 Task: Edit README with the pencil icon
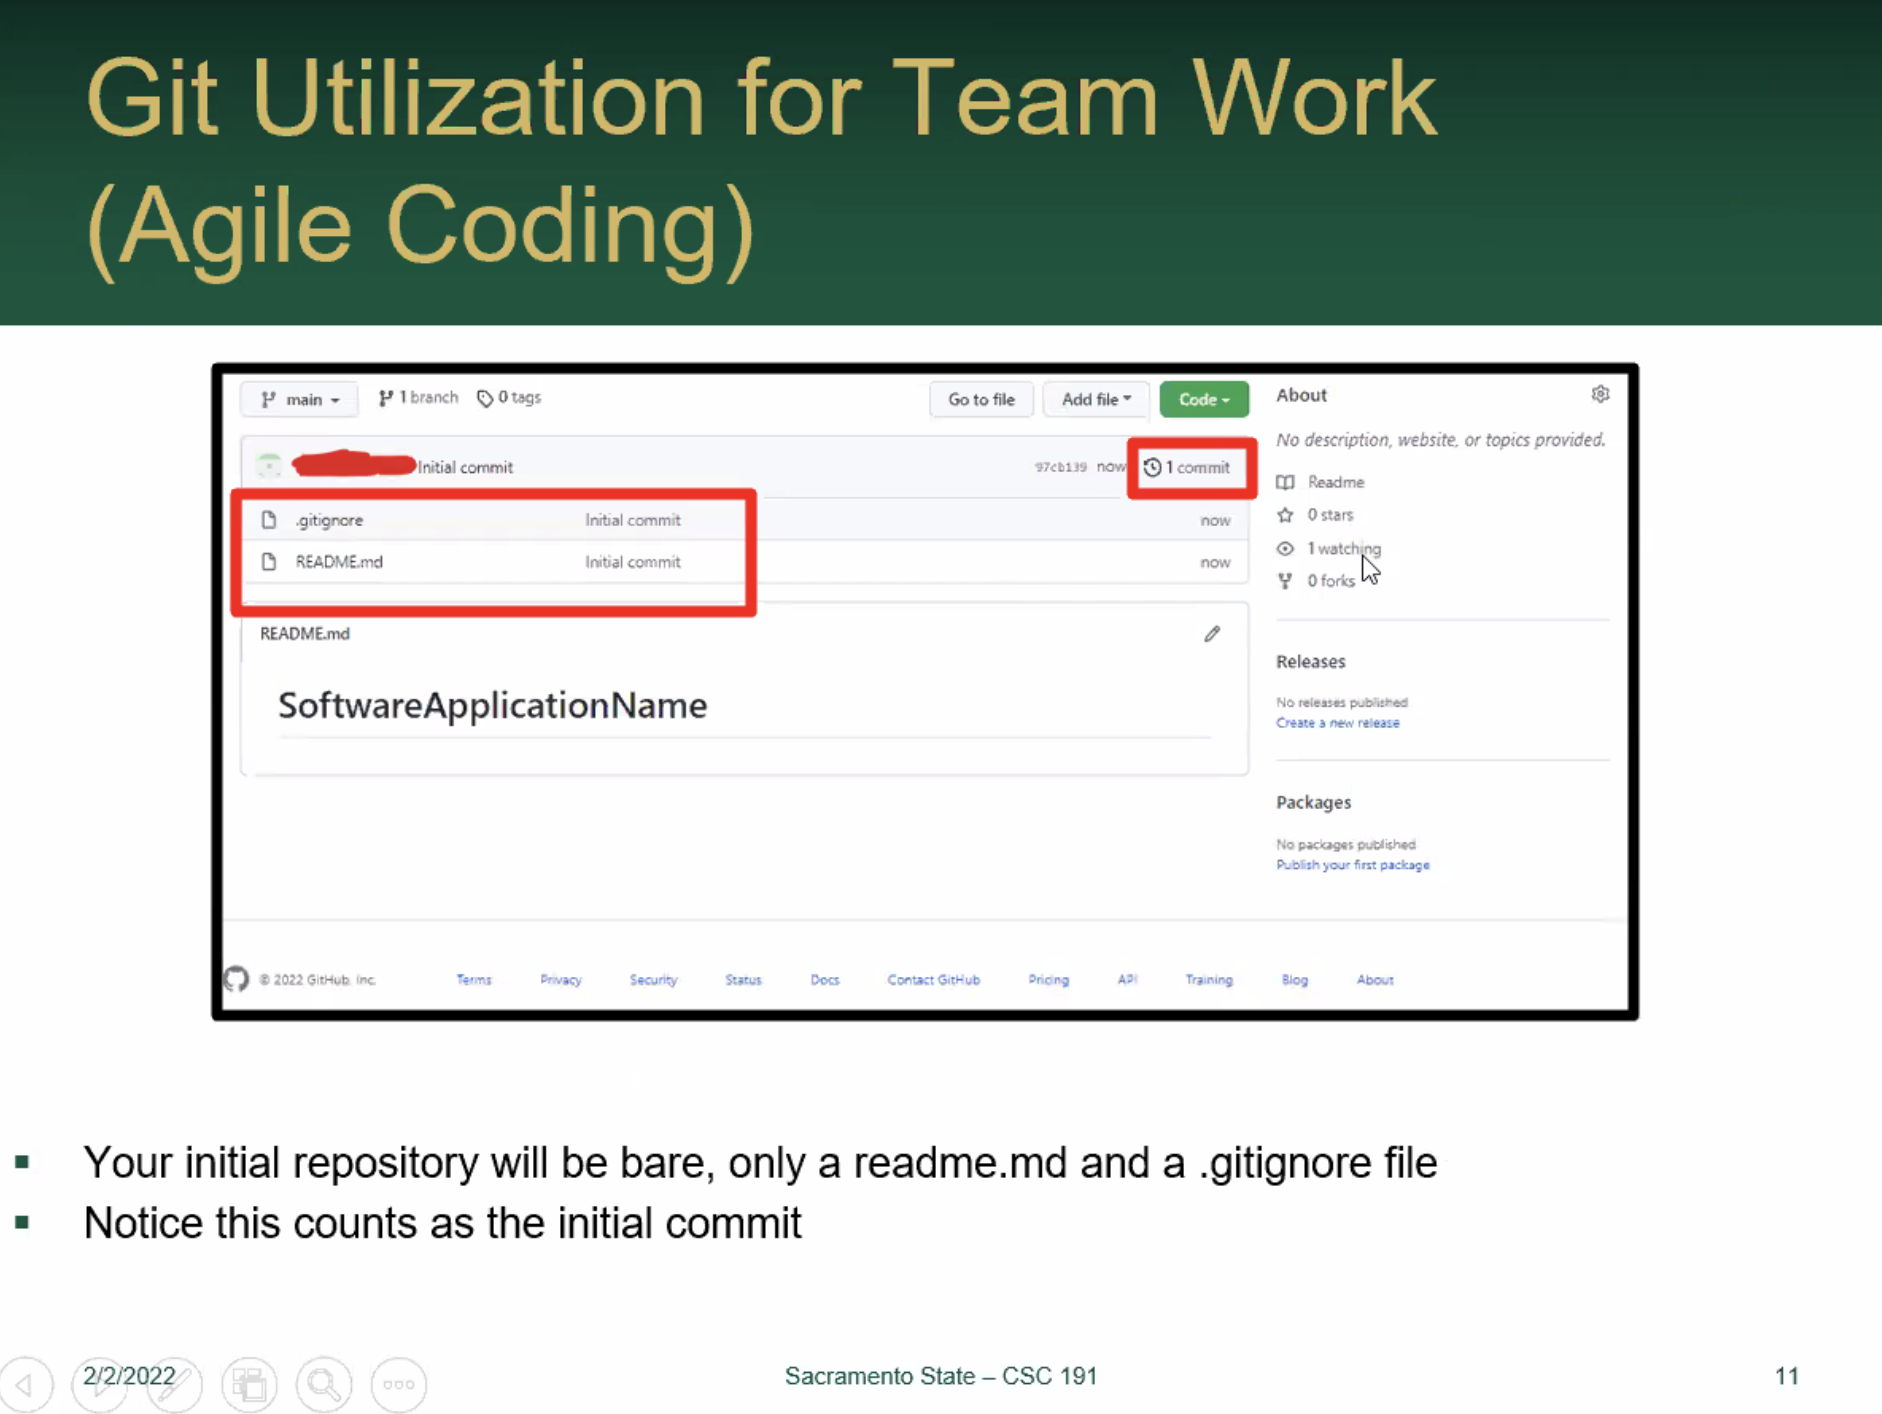(x=1212, y=634)
